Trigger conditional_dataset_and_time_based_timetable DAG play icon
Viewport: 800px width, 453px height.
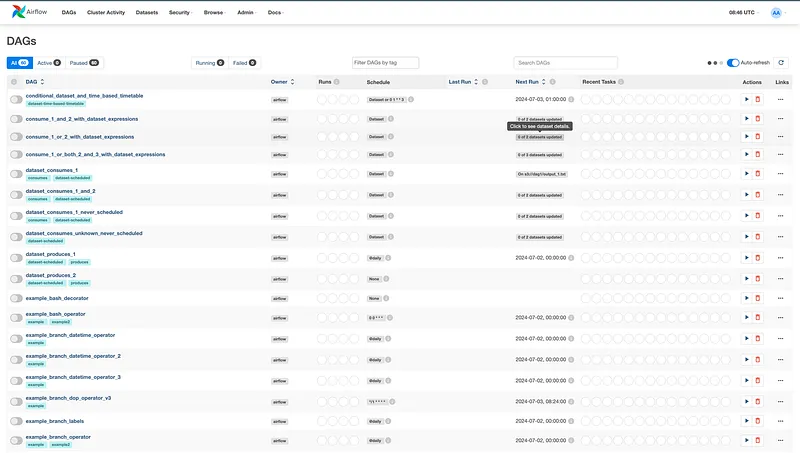[746, 99]
